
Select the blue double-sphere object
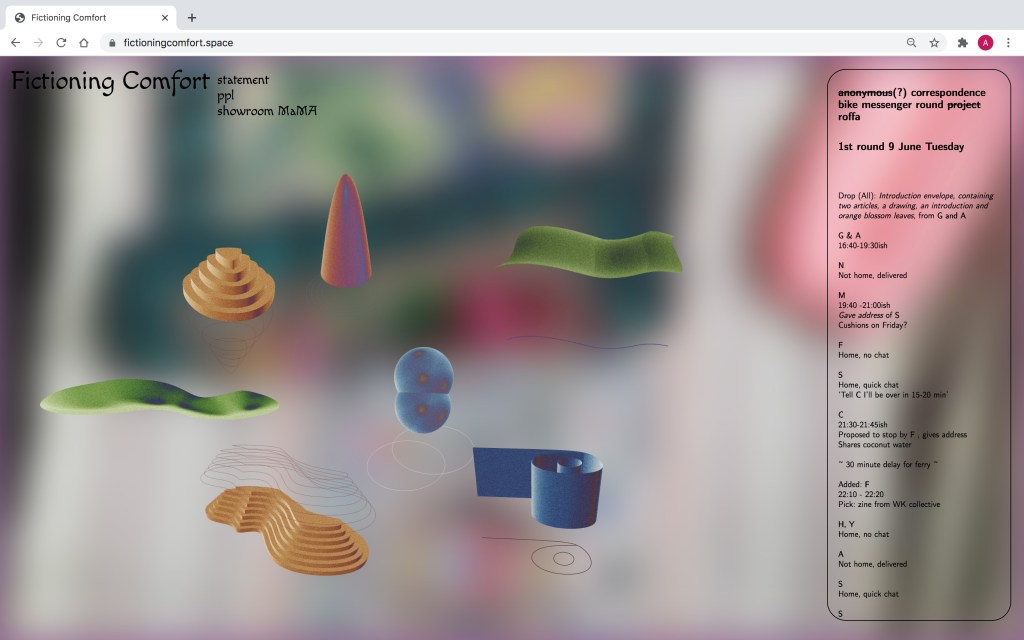pos(423,388)
